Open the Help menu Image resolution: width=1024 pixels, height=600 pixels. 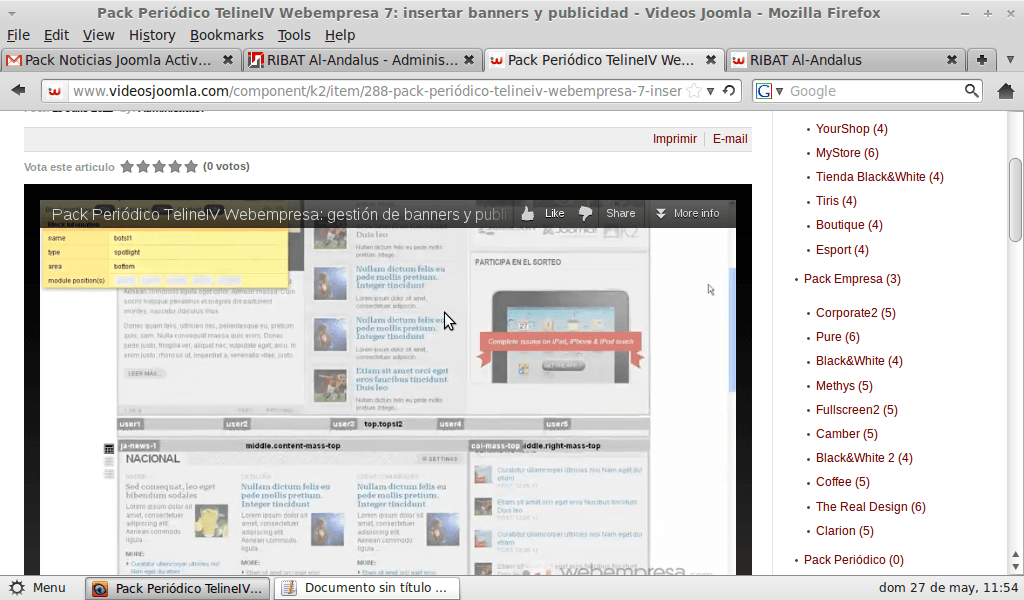click(340, 35)
